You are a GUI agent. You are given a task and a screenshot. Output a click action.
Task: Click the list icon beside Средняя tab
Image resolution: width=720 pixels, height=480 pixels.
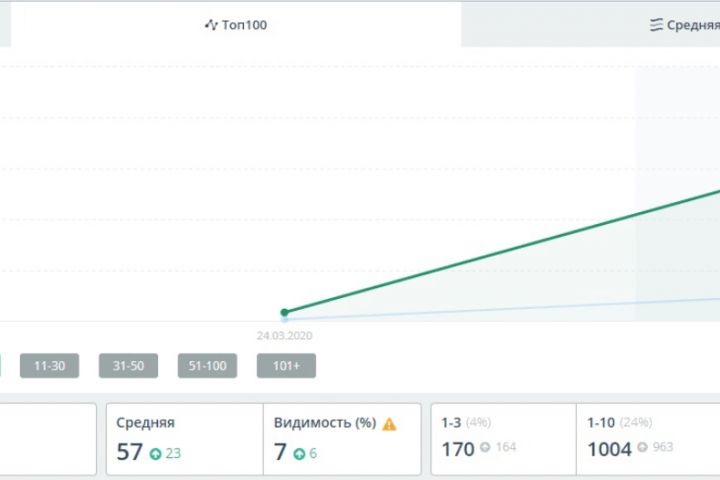656,25
